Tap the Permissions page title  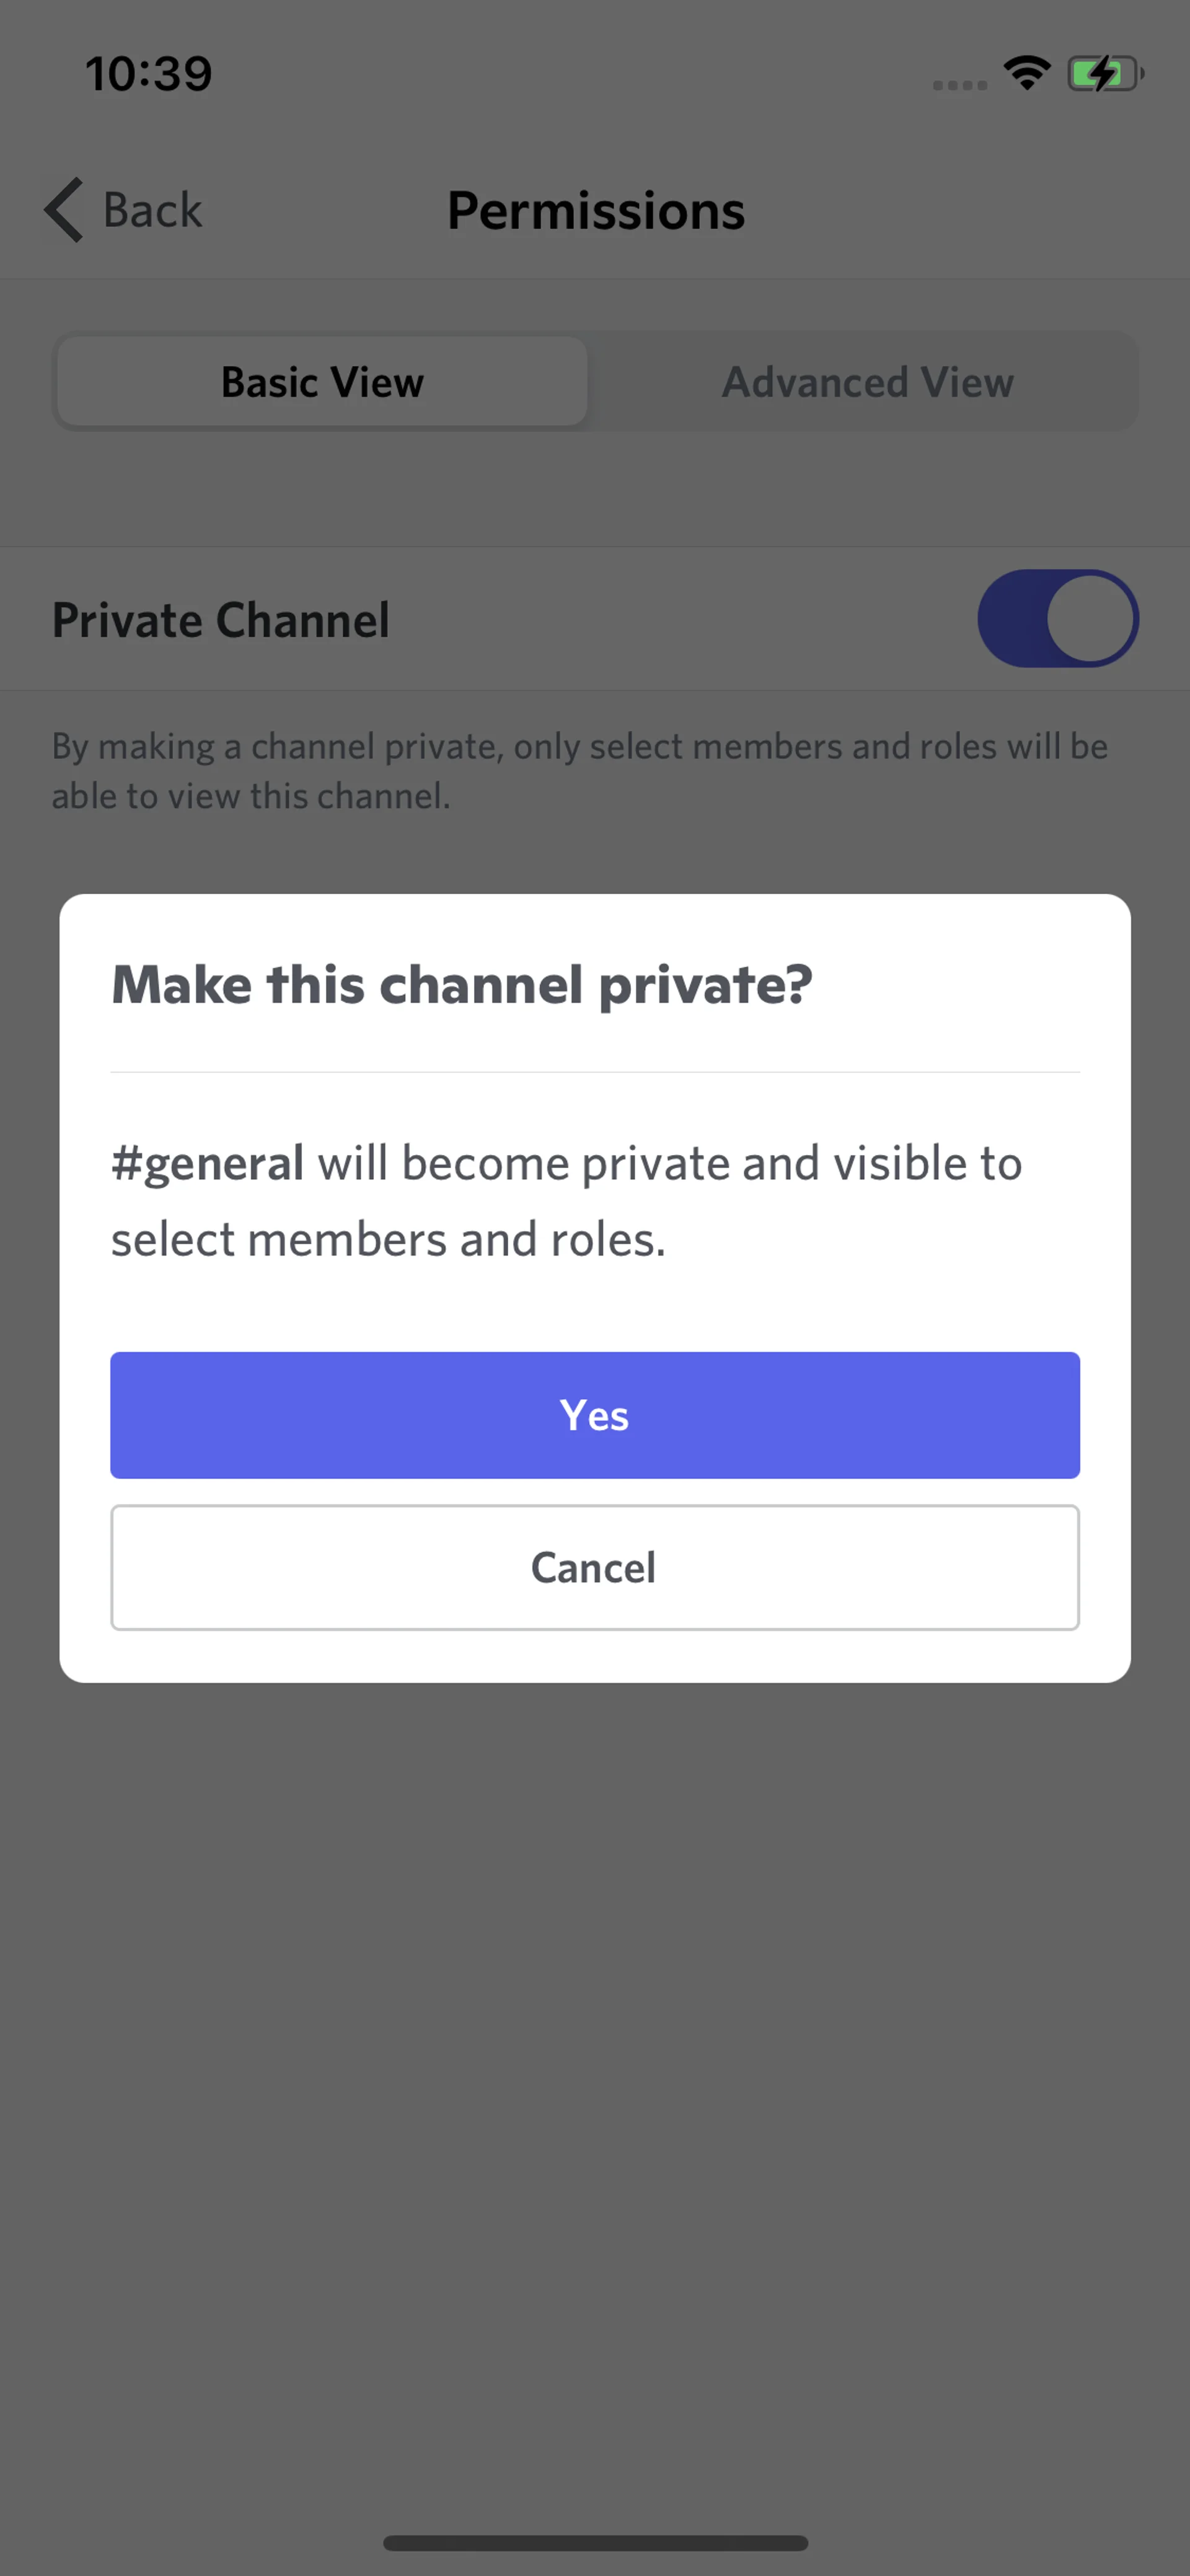point(596,211)
